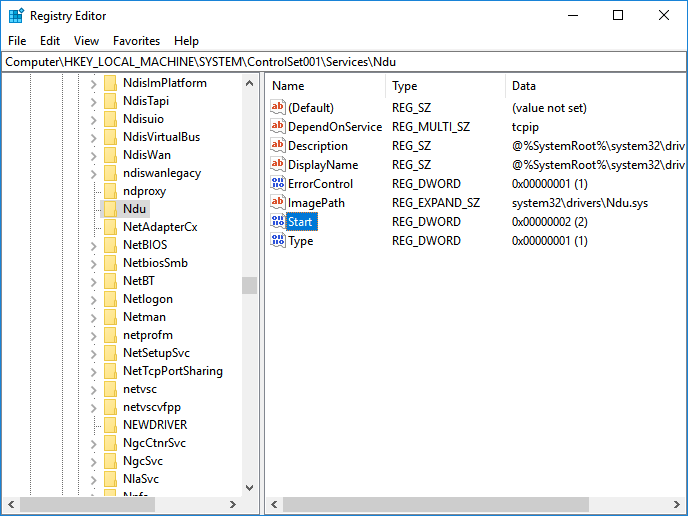This screenshot has width=688, height=516.
Task: Select the DisplayName registry value
Action: (x=322, y=165)
